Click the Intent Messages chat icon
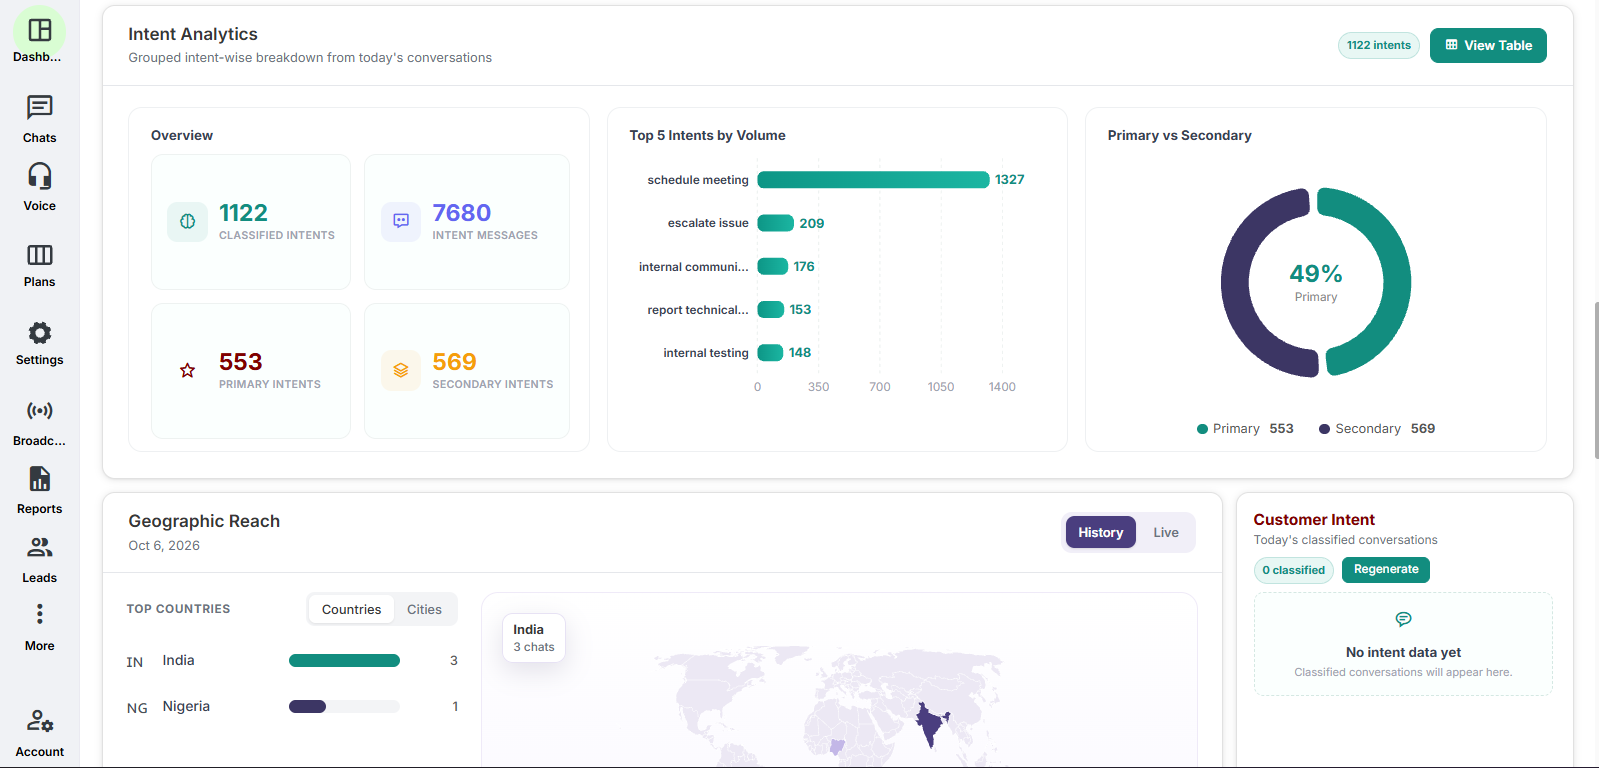 pyautogui.click(x=401, y=222)
